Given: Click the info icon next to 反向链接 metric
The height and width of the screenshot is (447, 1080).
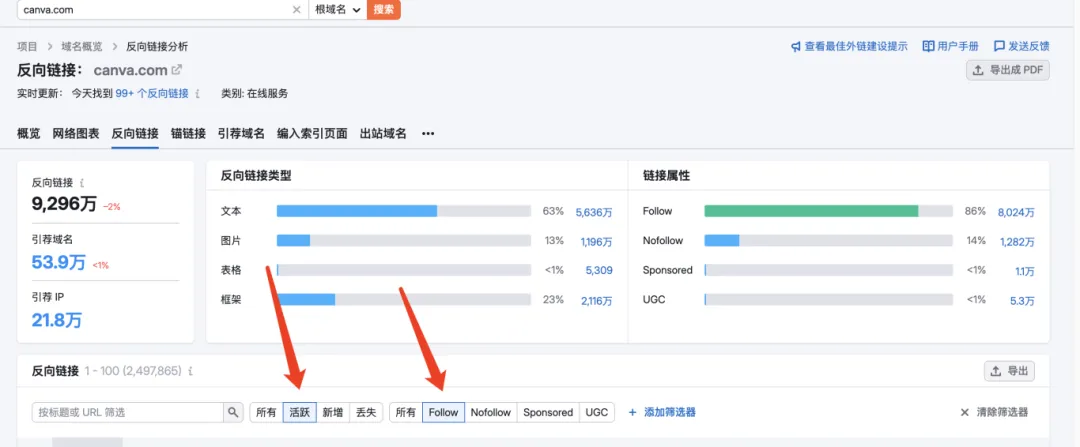Looking at the screenshot, I should 82,183.
